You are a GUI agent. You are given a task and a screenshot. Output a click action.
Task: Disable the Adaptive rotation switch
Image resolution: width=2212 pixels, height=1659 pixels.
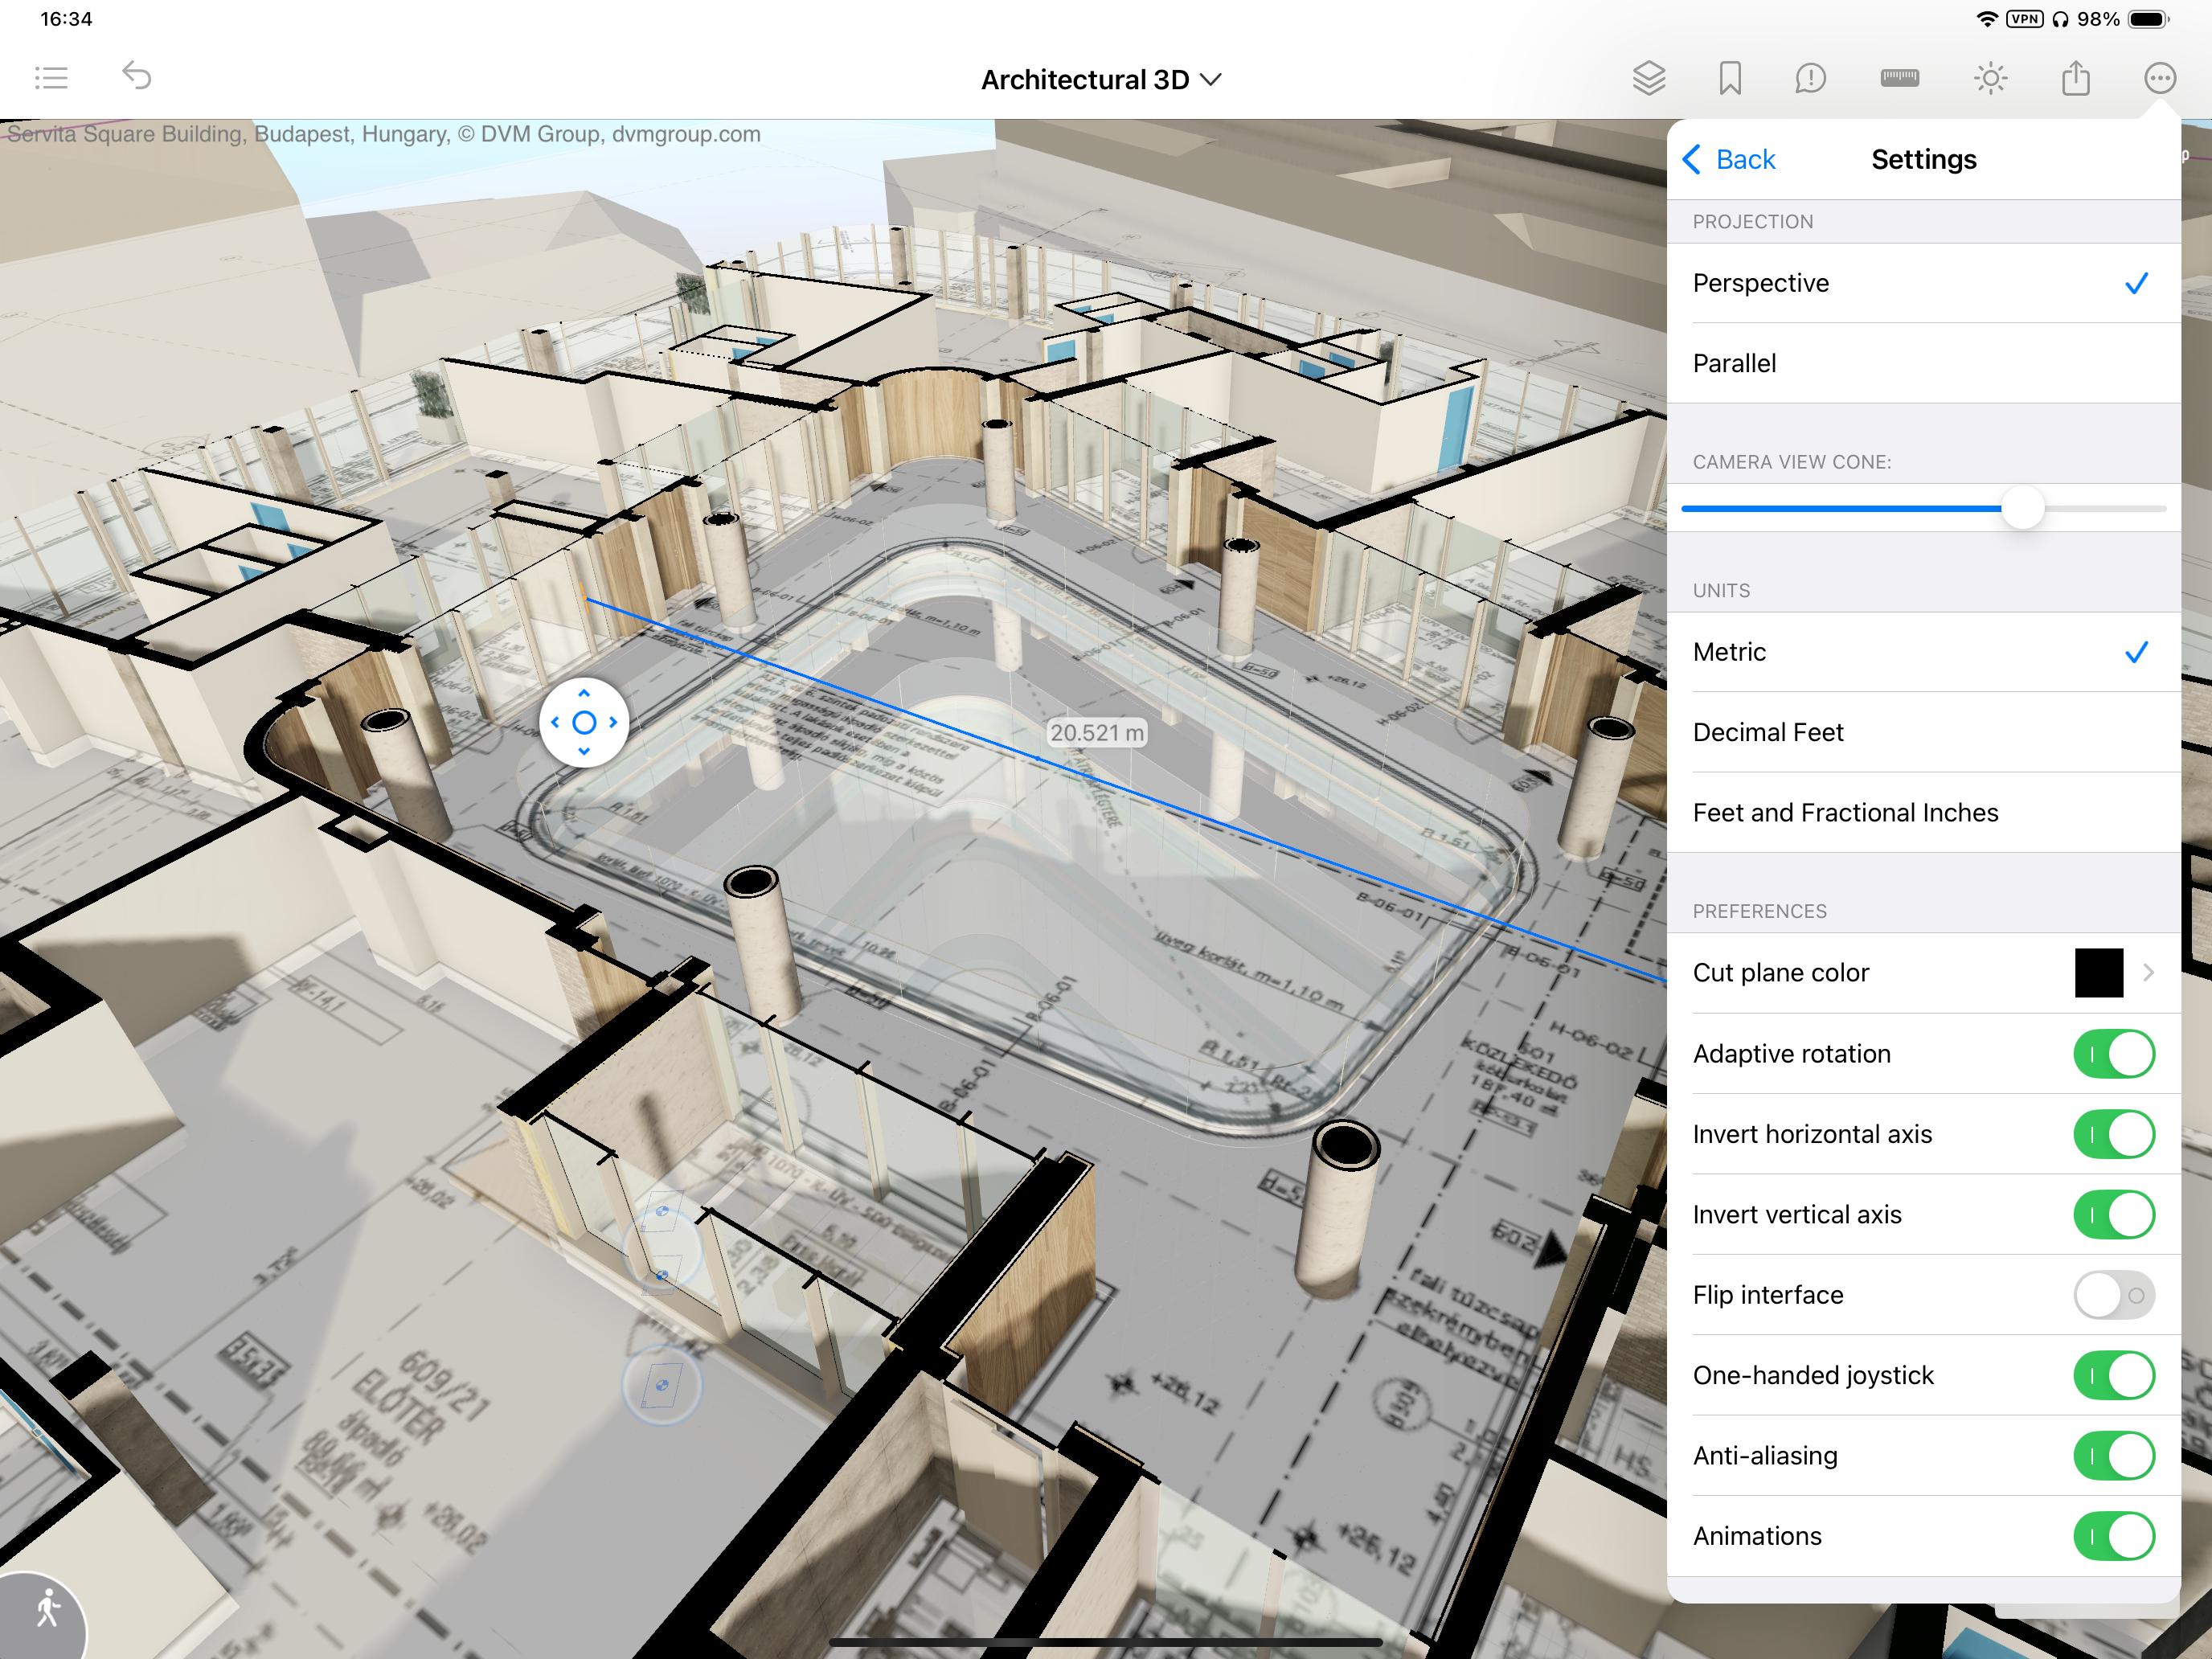(2113, 1054)
